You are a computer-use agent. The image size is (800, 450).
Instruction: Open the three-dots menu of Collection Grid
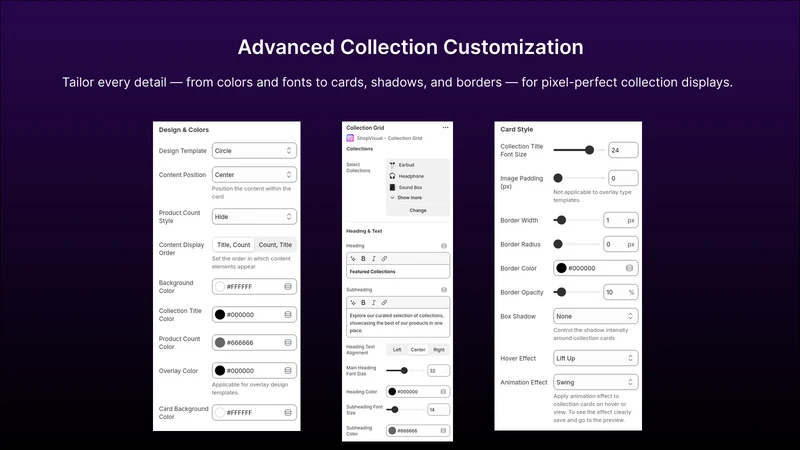click(445, 128)
